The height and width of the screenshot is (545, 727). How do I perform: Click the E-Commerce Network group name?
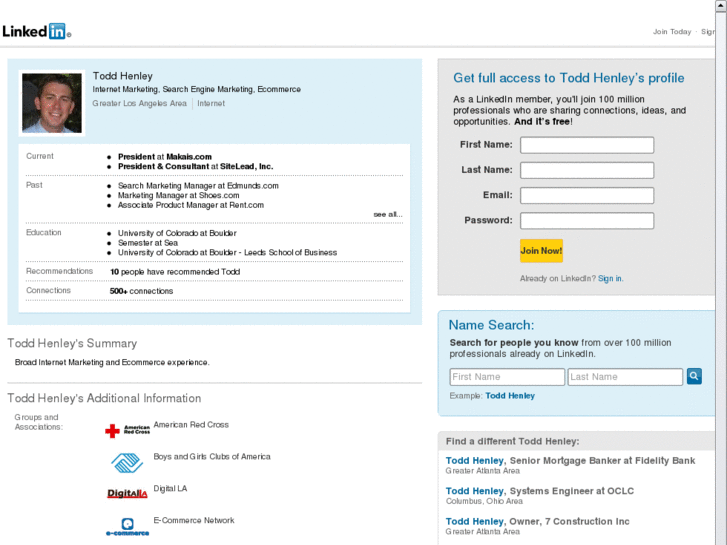[194, 520]
